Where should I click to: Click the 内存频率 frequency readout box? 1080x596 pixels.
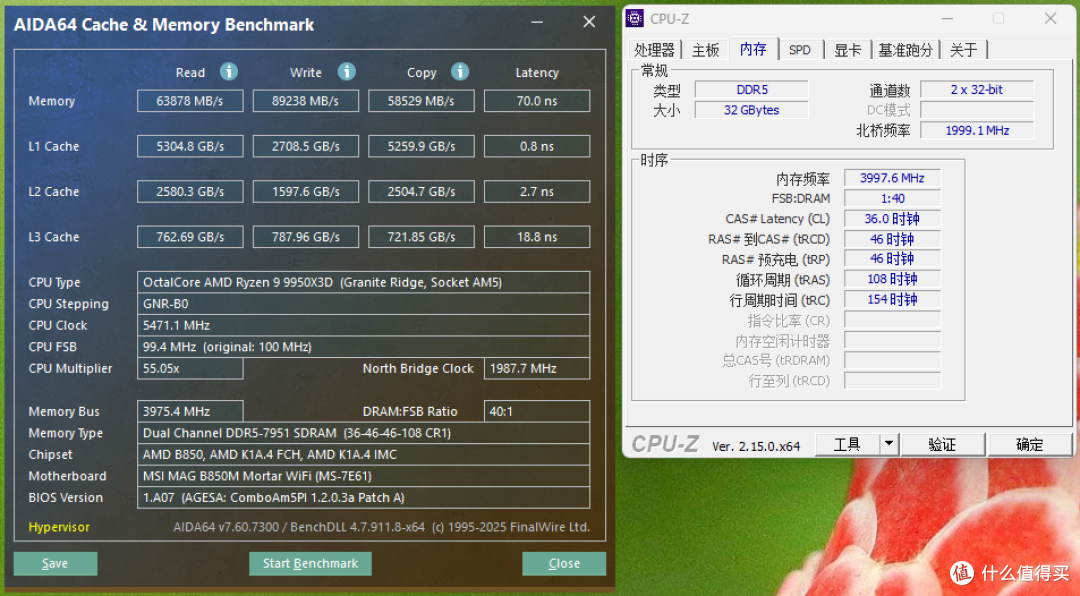click(891, 177)
